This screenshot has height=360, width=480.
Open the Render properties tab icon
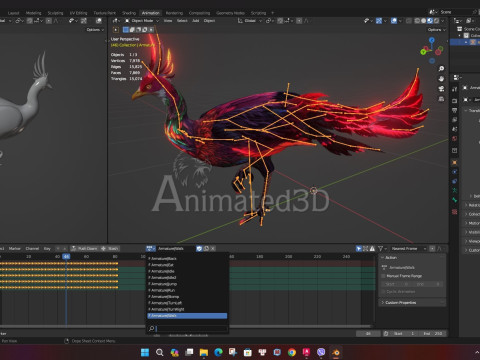pyautogui.click(x=455, y=101)
